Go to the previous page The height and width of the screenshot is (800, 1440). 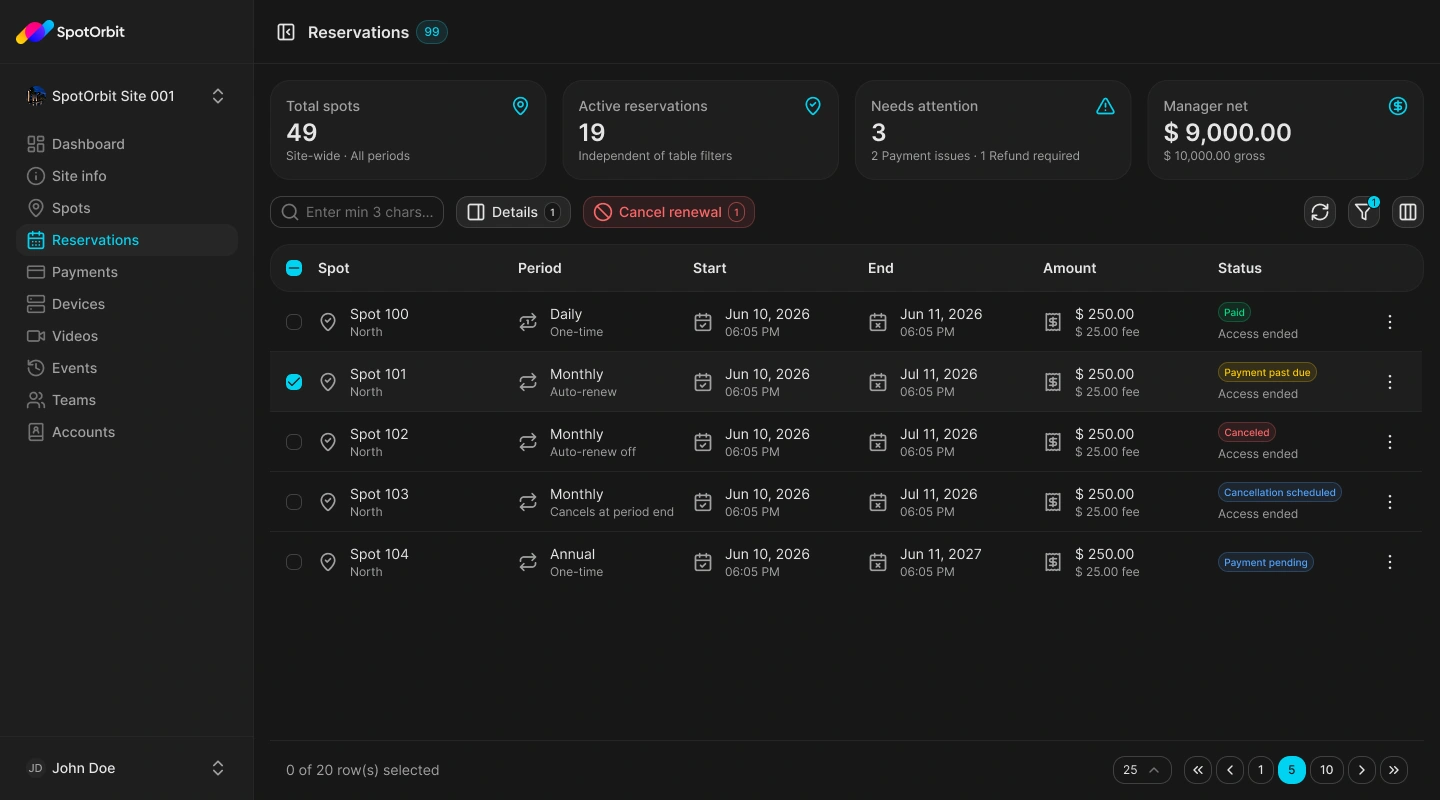1230,770
